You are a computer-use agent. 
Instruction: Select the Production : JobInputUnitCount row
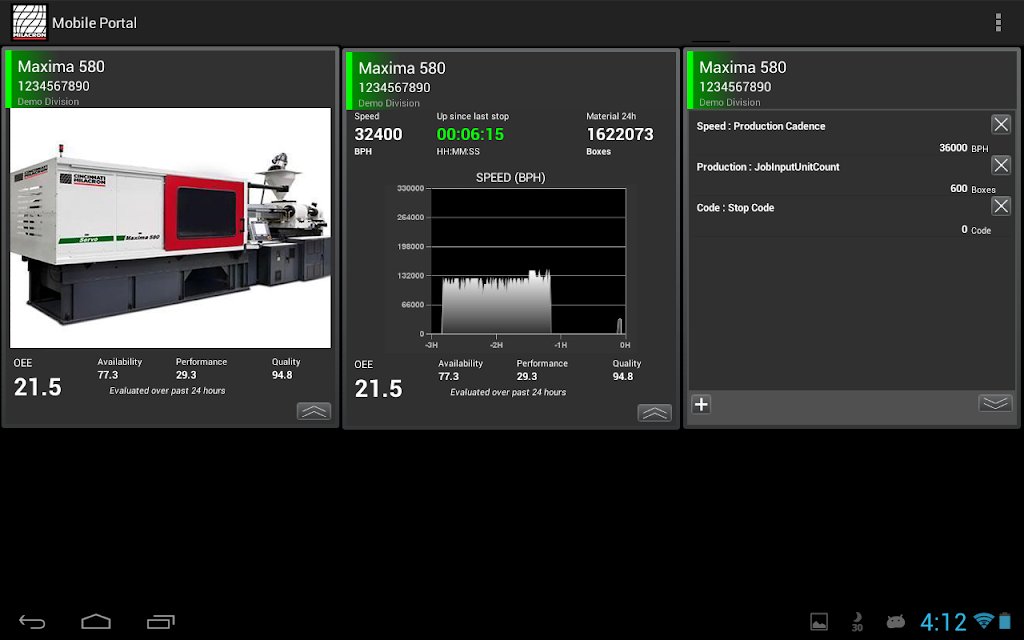(x=850, y=175)
